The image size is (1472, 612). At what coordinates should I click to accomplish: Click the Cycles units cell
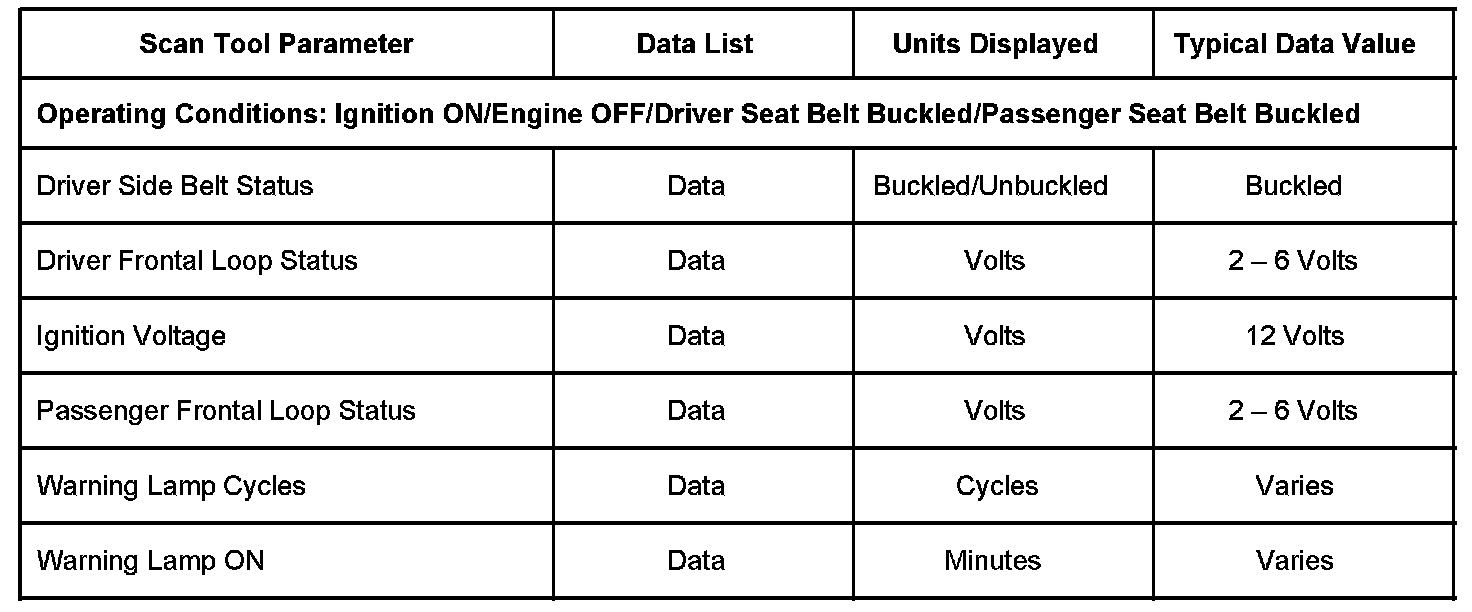(x=997, y=486)
